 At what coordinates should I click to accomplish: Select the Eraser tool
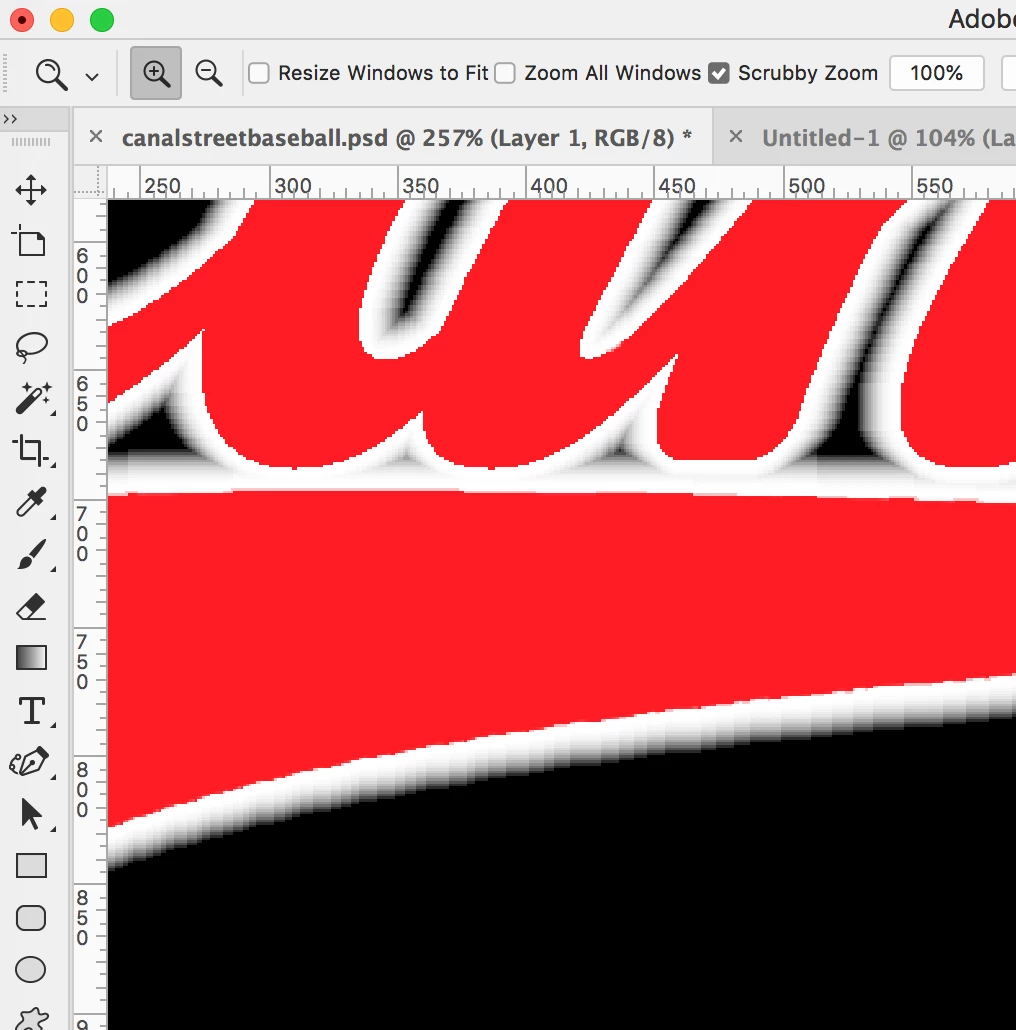tap(31, 606)
